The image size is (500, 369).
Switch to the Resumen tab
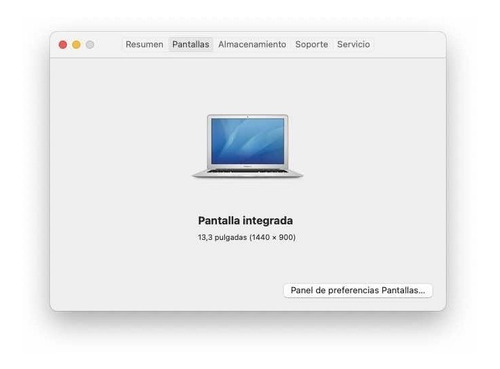(x=144, y=44)
